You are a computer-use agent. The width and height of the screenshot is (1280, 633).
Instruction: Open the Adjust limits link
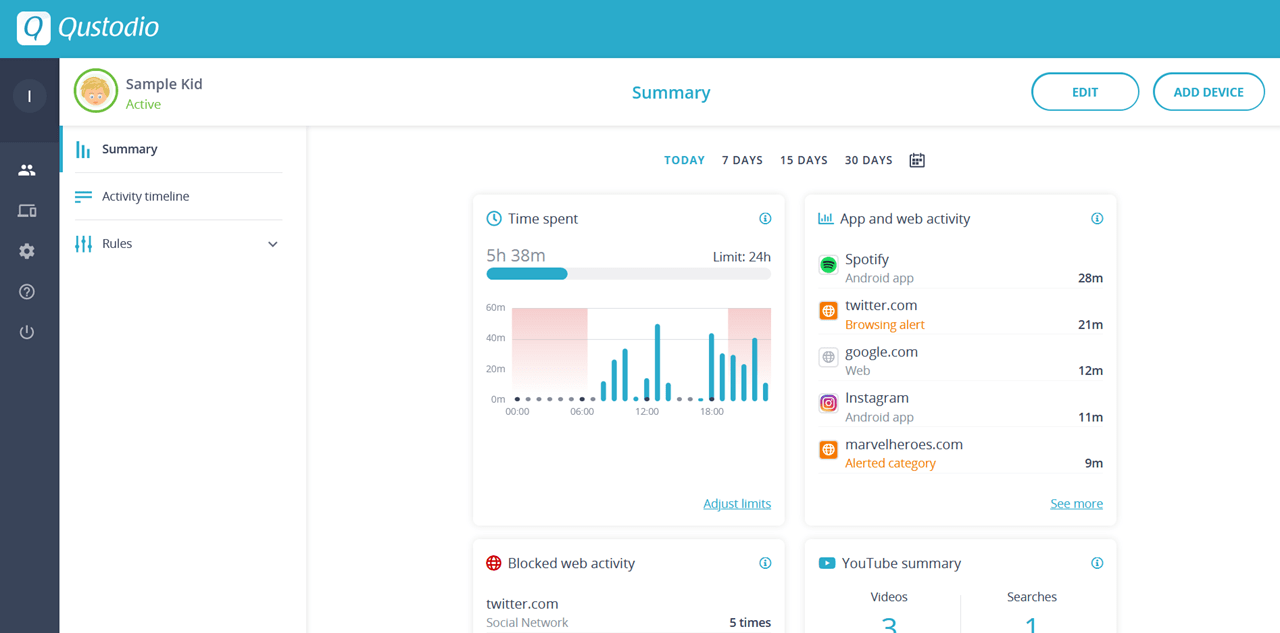[737, 504]
